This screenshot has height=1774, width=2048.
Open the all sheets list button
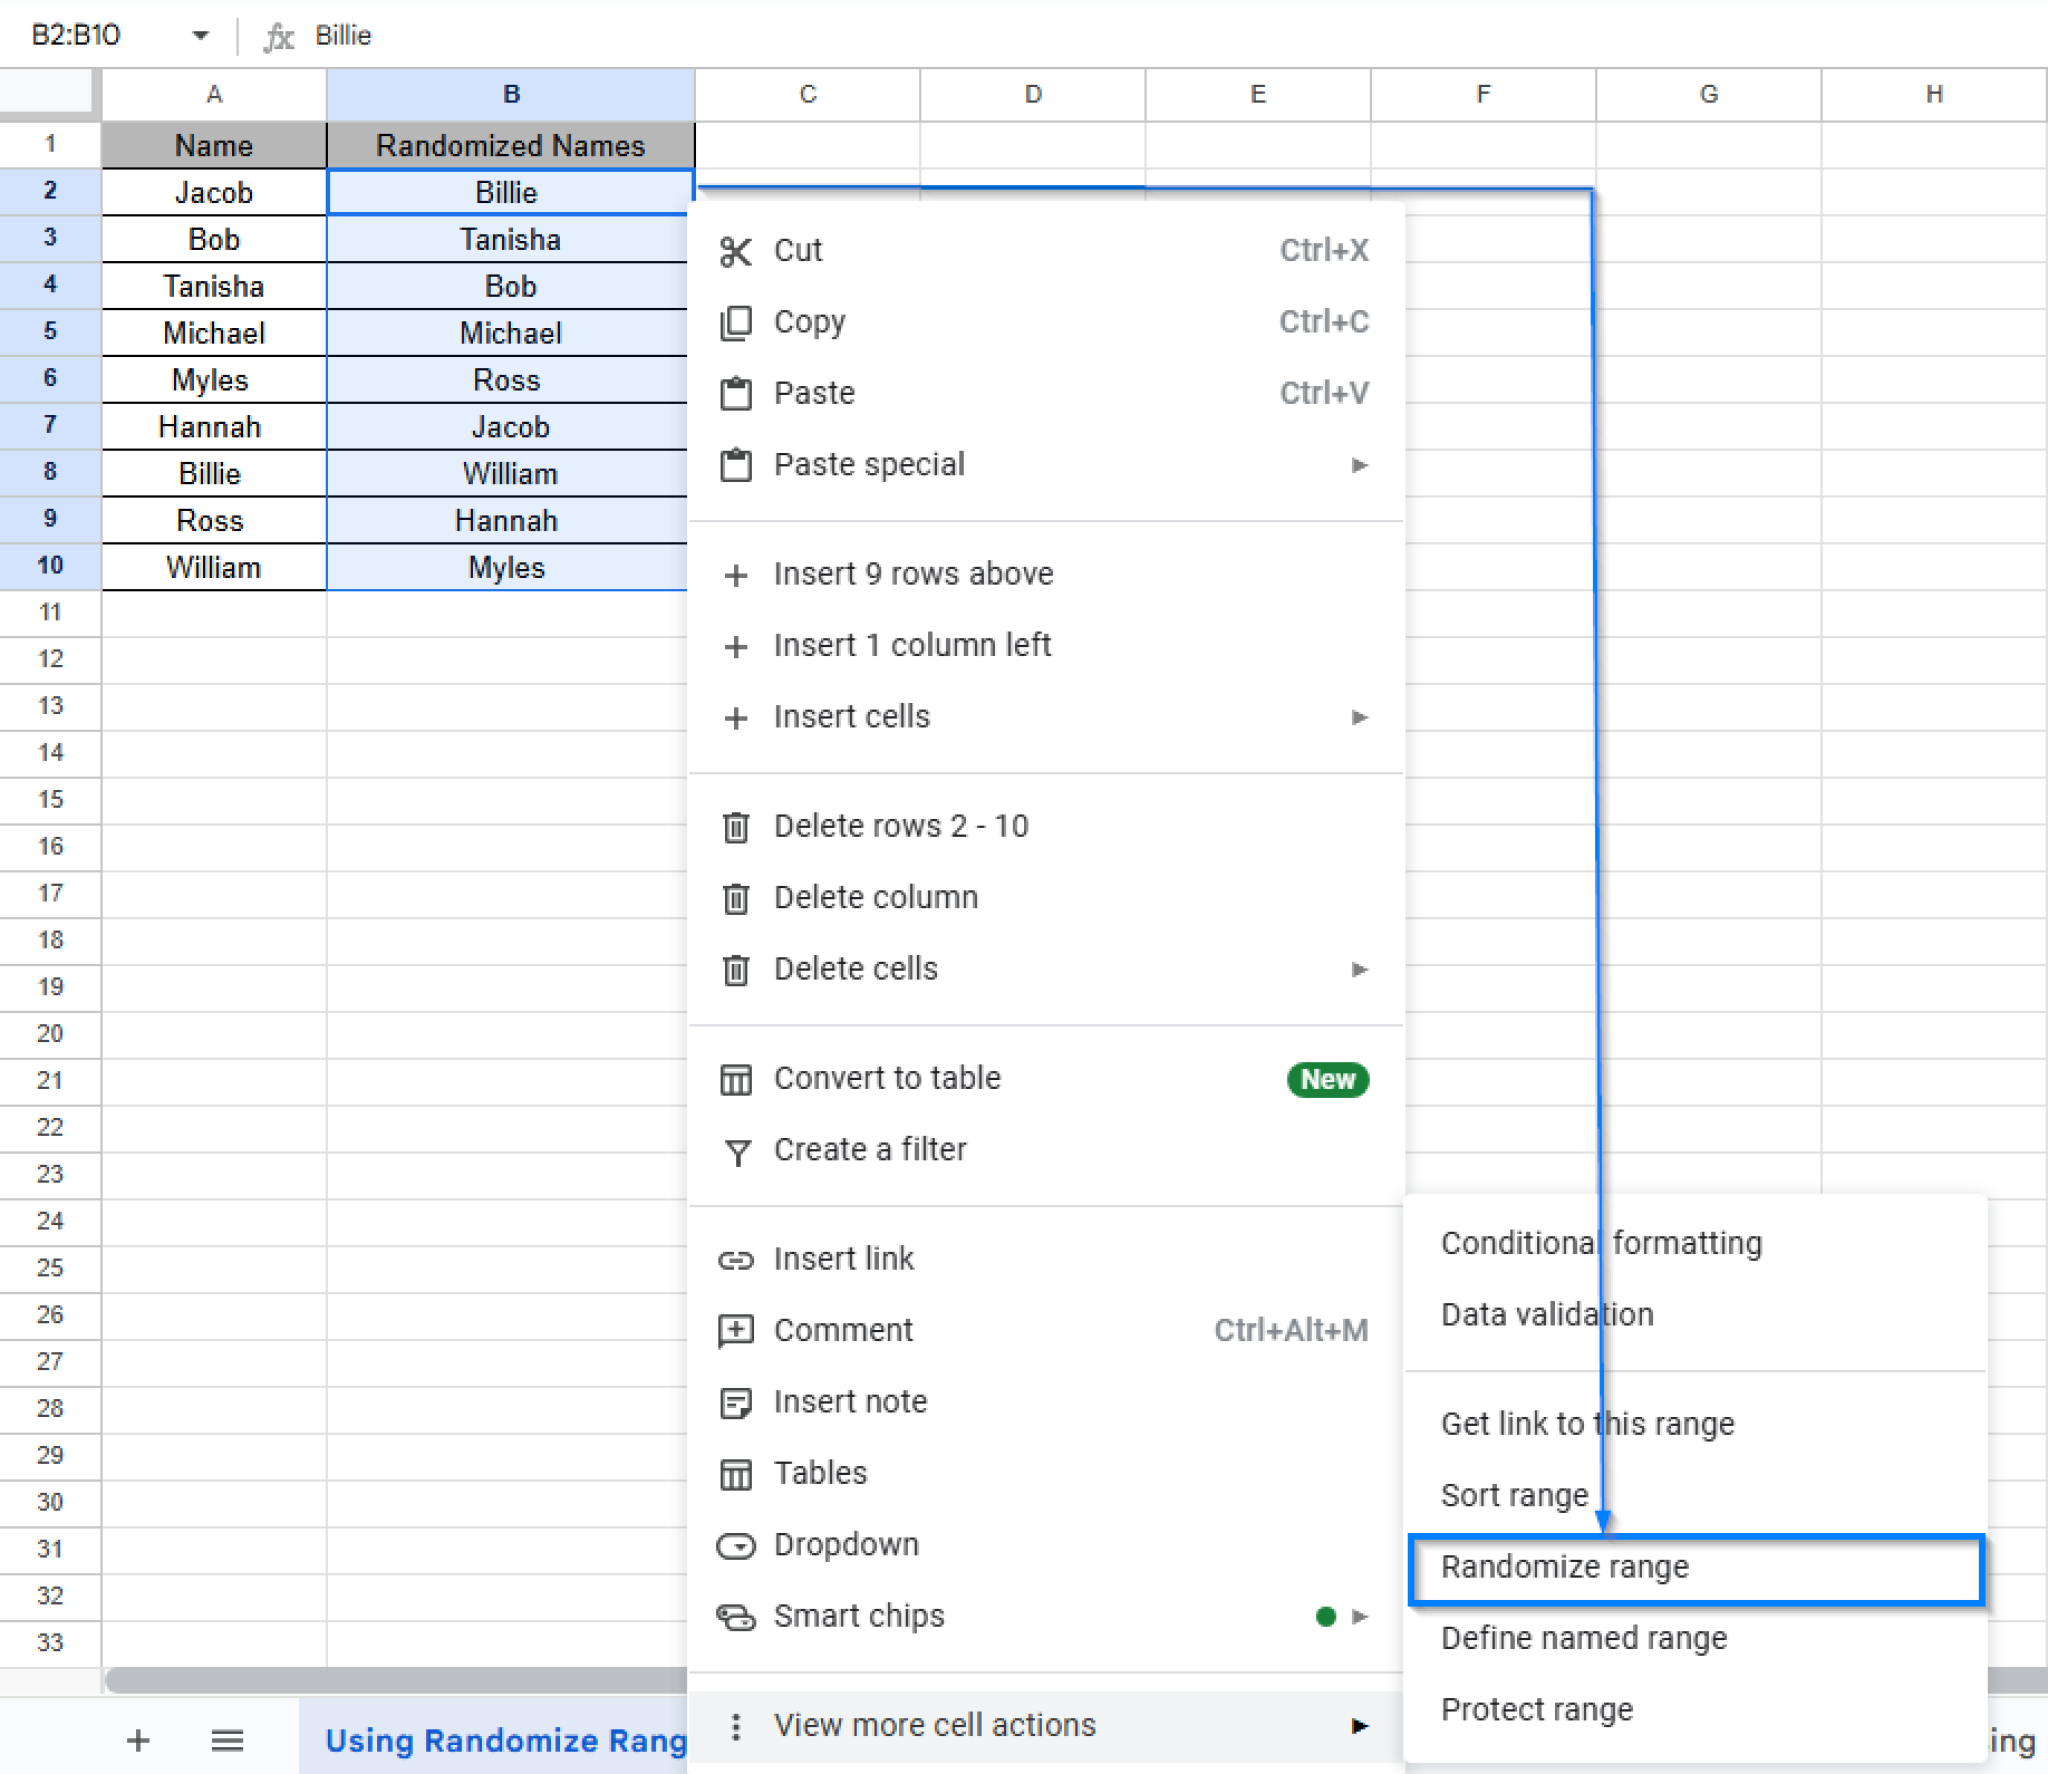(228, 1740)
